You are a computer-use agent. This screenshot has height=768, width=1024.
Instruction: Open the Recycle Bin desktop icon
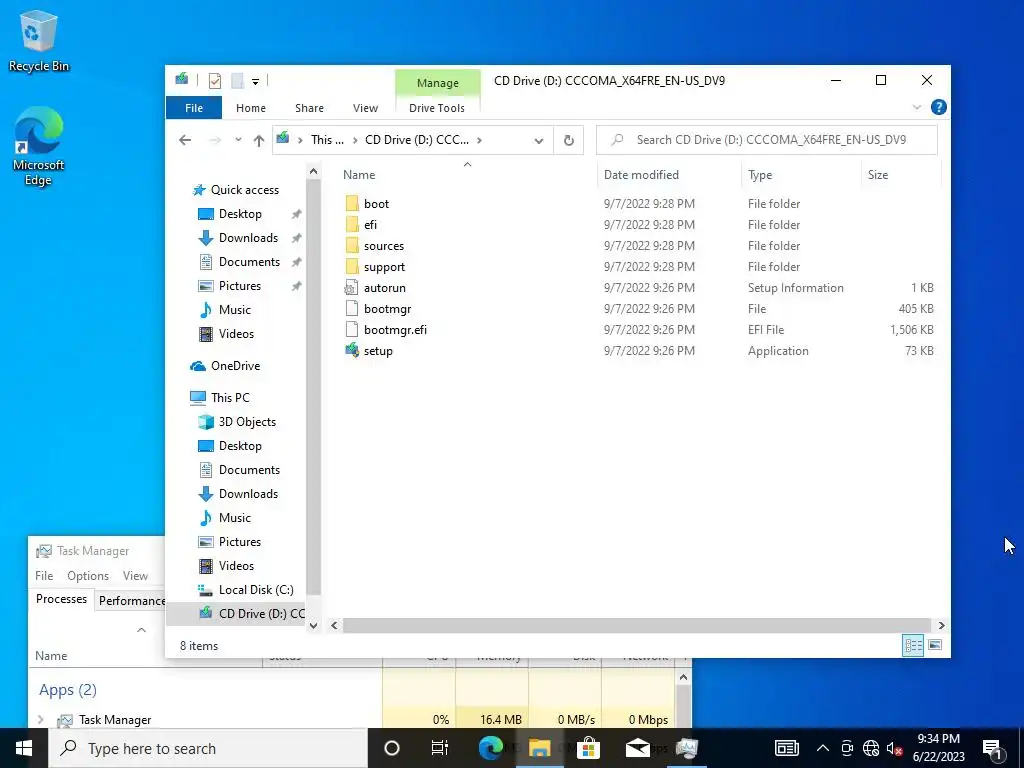(x=38, y=40)
